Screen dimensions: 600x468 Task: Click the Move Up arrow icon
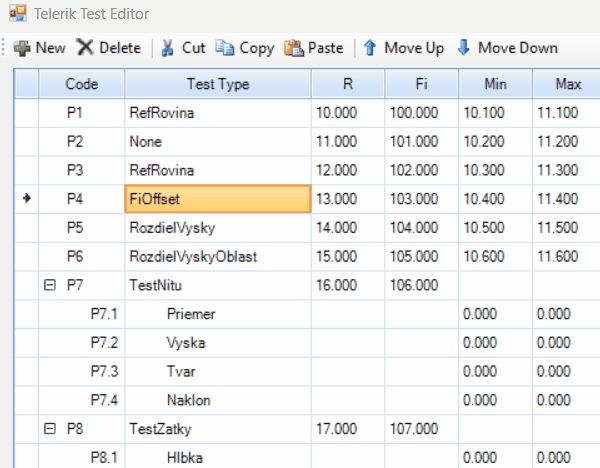370,47
